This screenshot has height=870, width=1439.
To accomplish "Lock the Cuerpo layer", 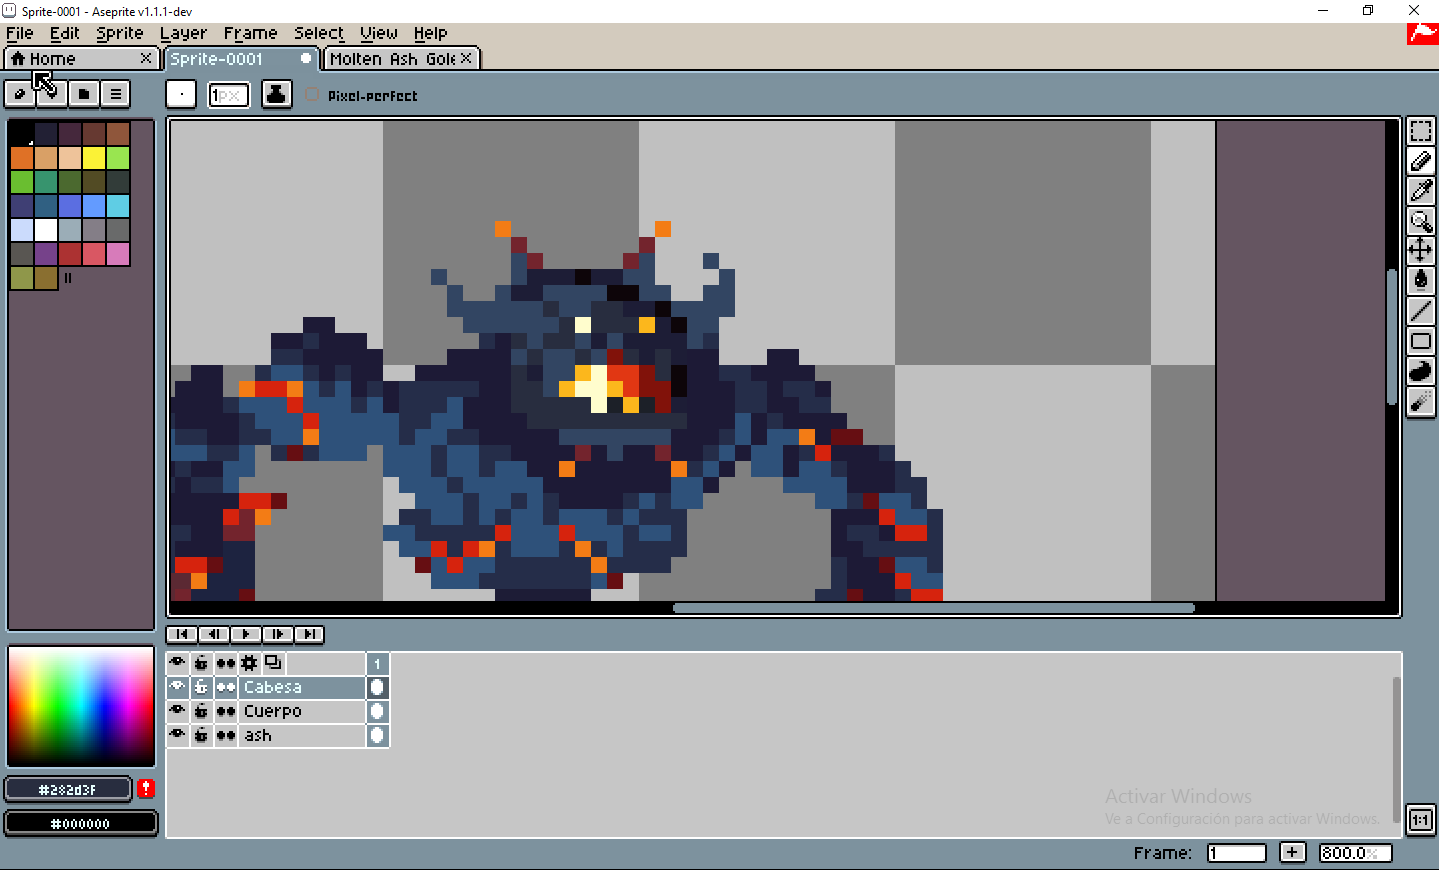I will [201, 711].
